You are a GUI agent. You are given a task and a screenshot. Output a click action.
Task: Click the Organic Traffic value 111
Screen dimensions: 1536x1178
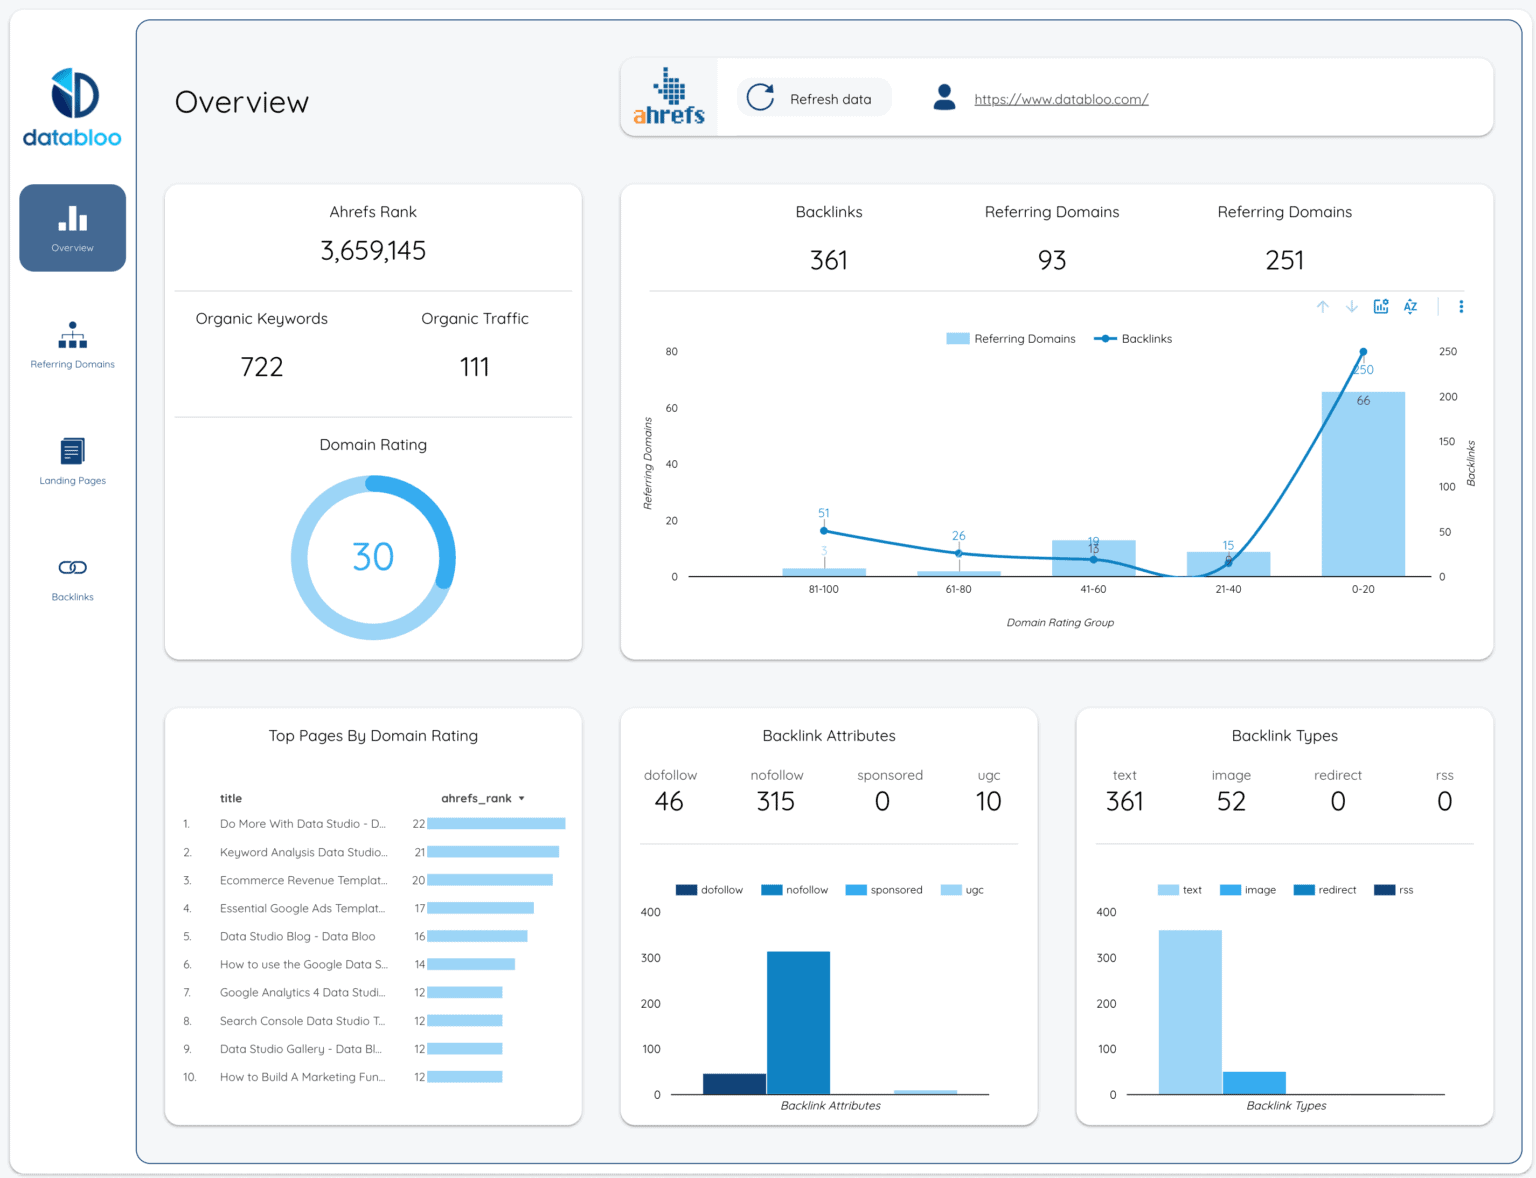click(x=475, y=367)
